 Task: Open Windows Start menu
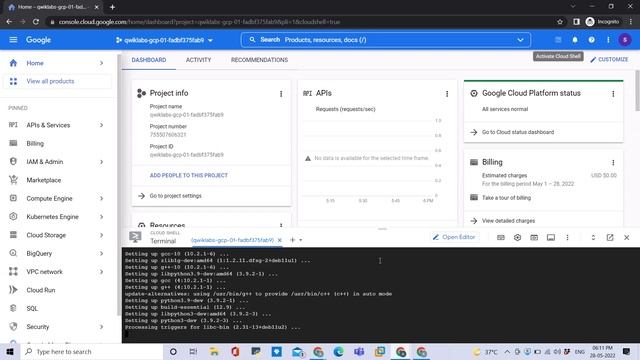(10, 351)
